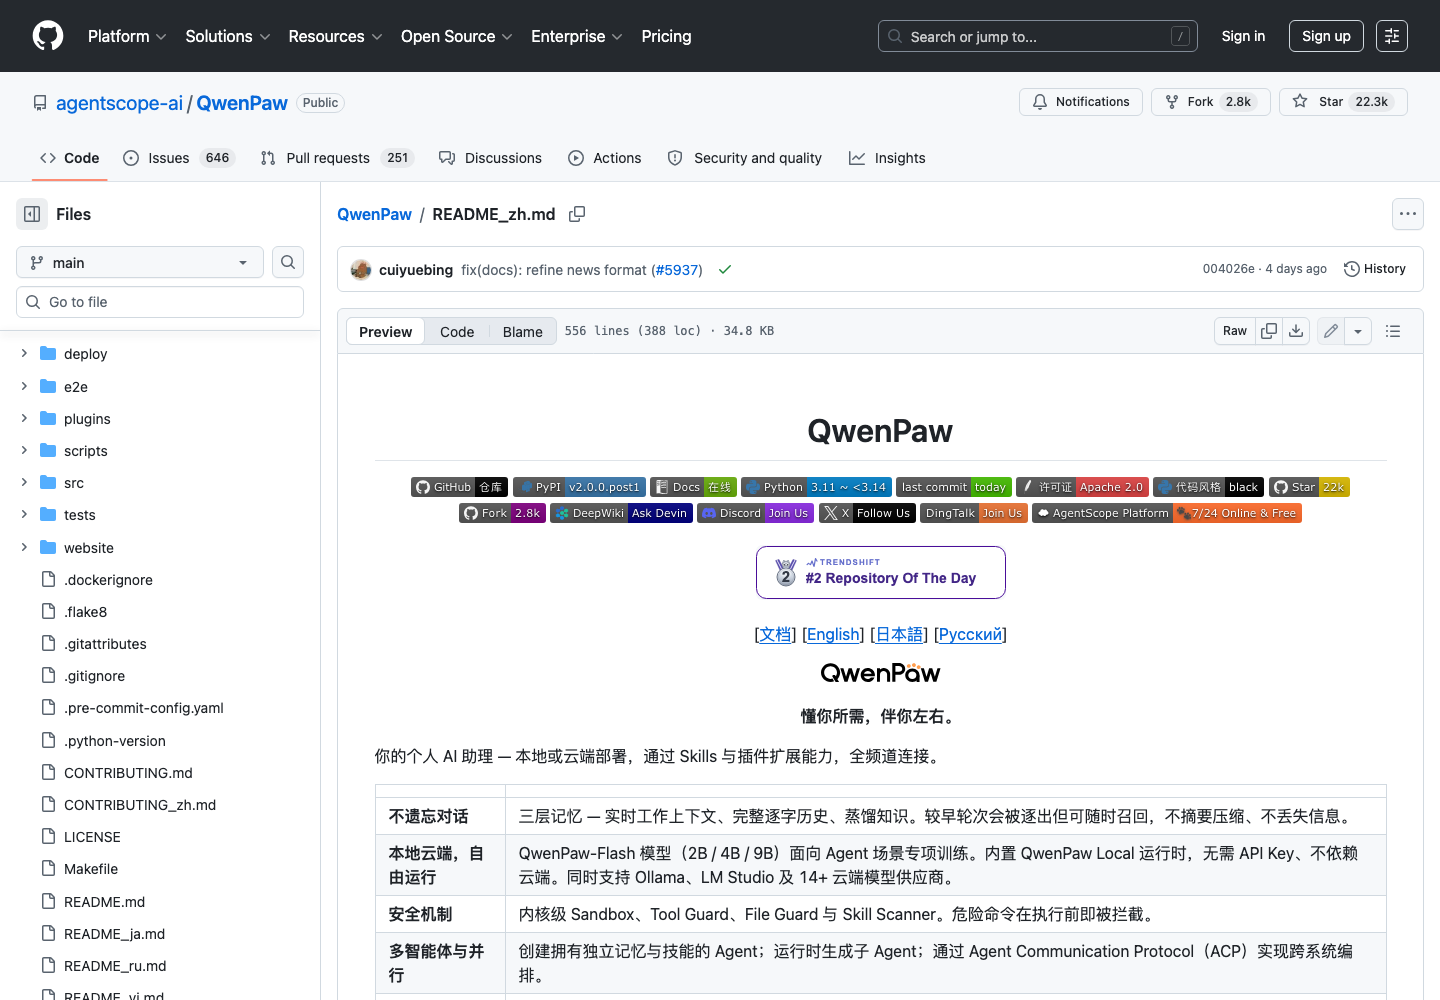Expand the Platform menu

point(127,36)
